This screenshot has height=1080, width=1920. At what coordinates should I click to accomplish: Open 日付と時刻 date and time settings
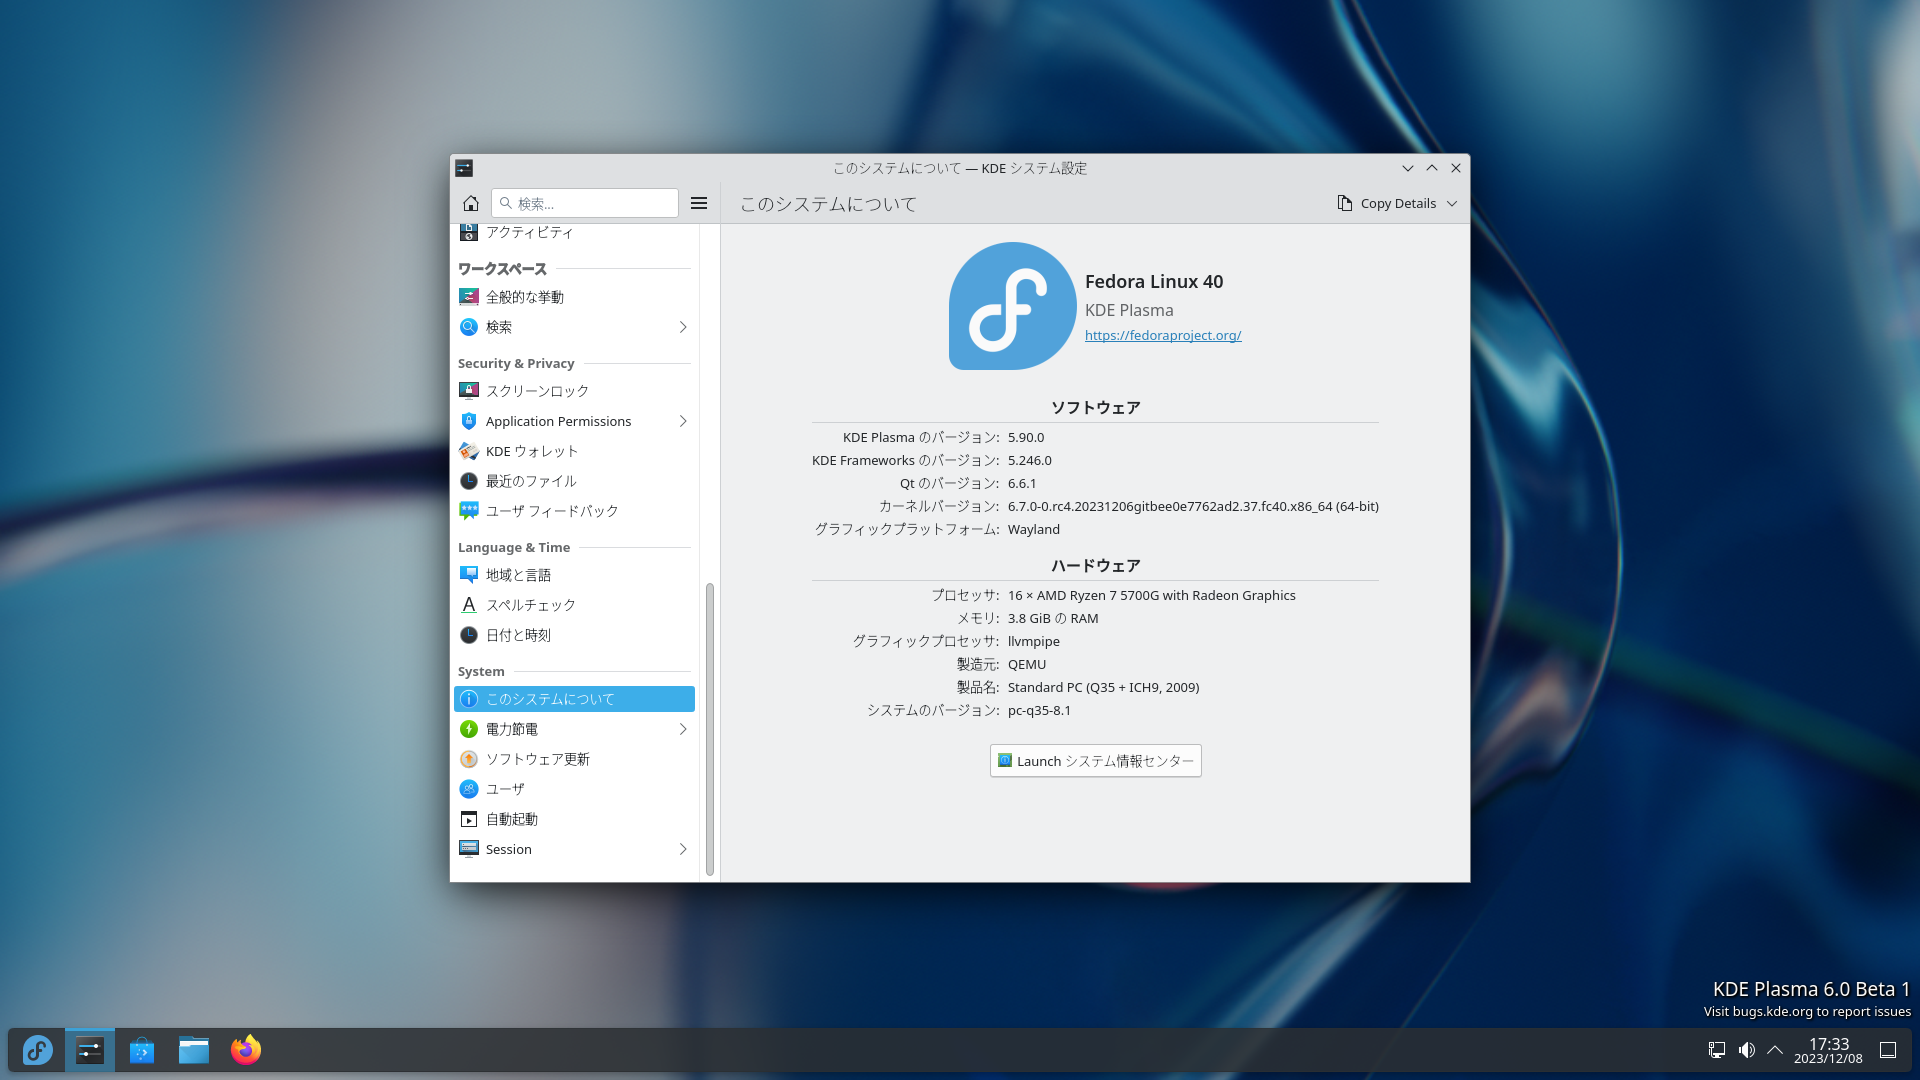coord(518,635)
